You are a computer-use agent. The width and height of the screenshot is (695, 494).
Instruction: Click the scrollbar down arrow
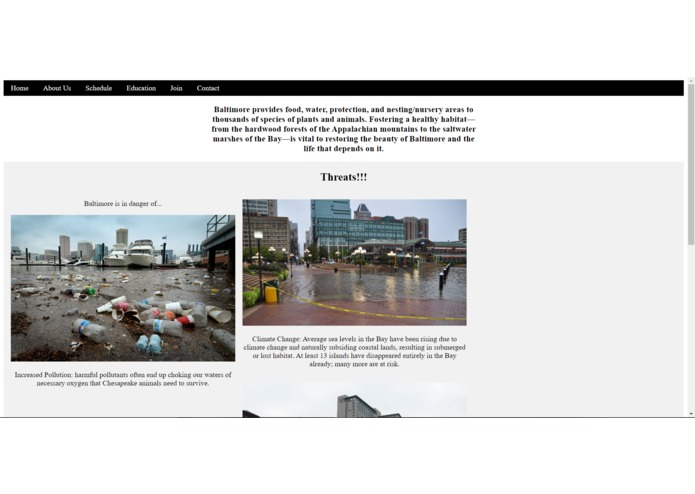tap(691, 413)
